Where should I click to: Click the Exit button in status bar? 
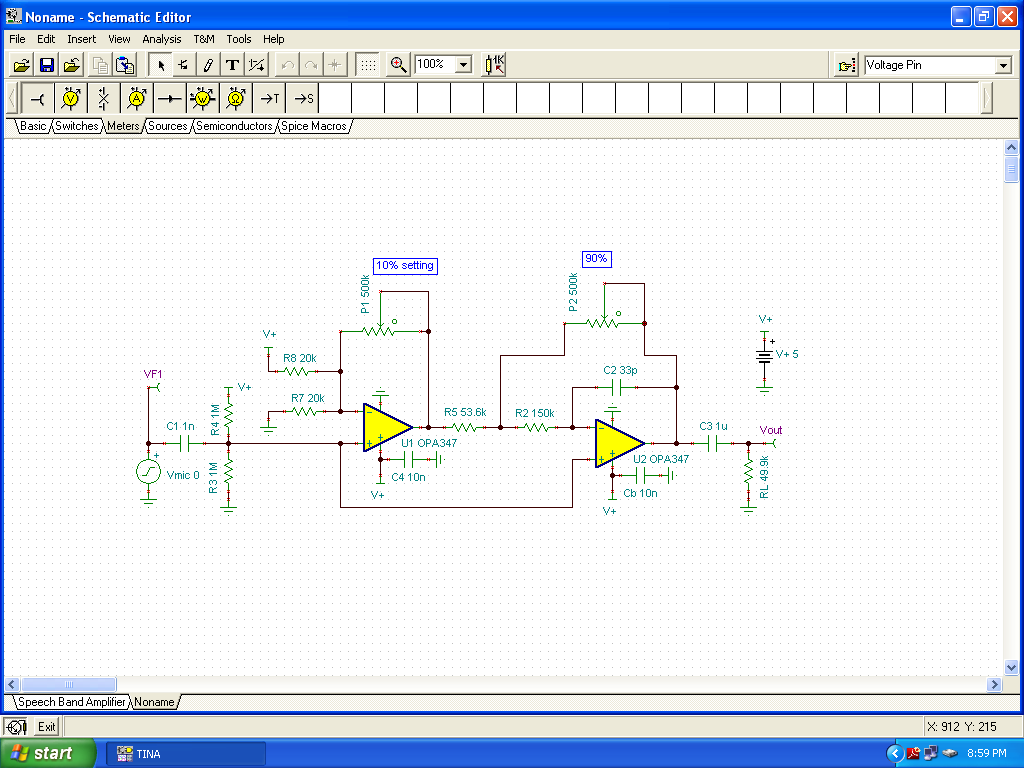tap(46, 727)
